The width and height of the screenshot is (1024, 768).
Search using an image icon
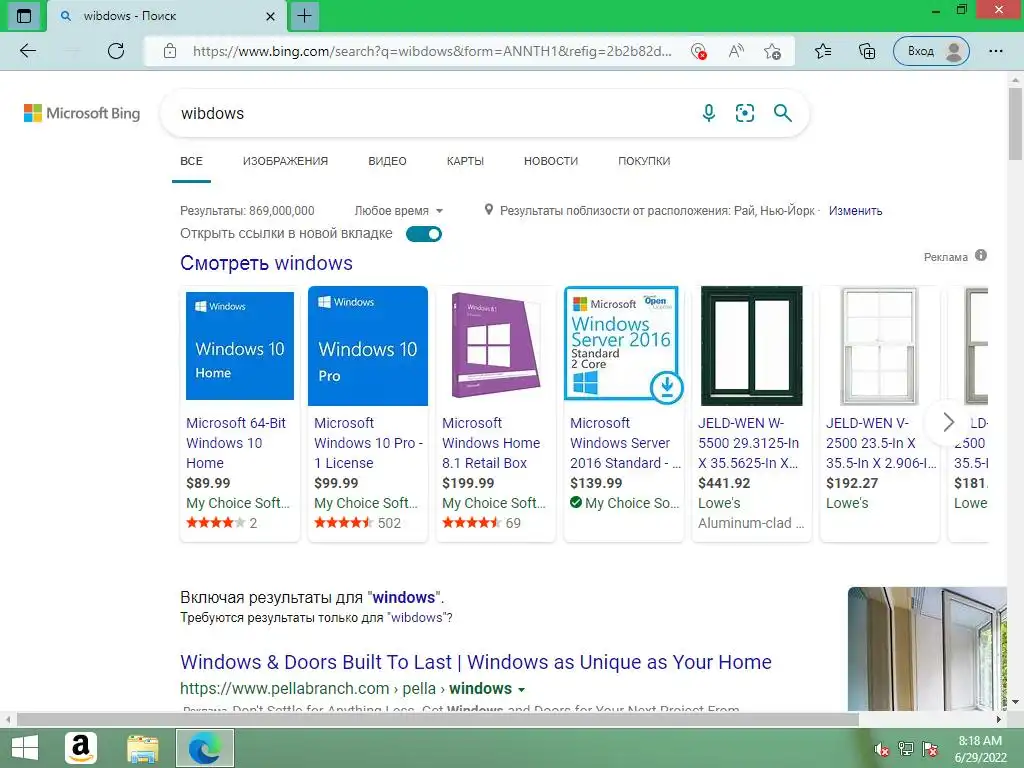click(745, 113)
